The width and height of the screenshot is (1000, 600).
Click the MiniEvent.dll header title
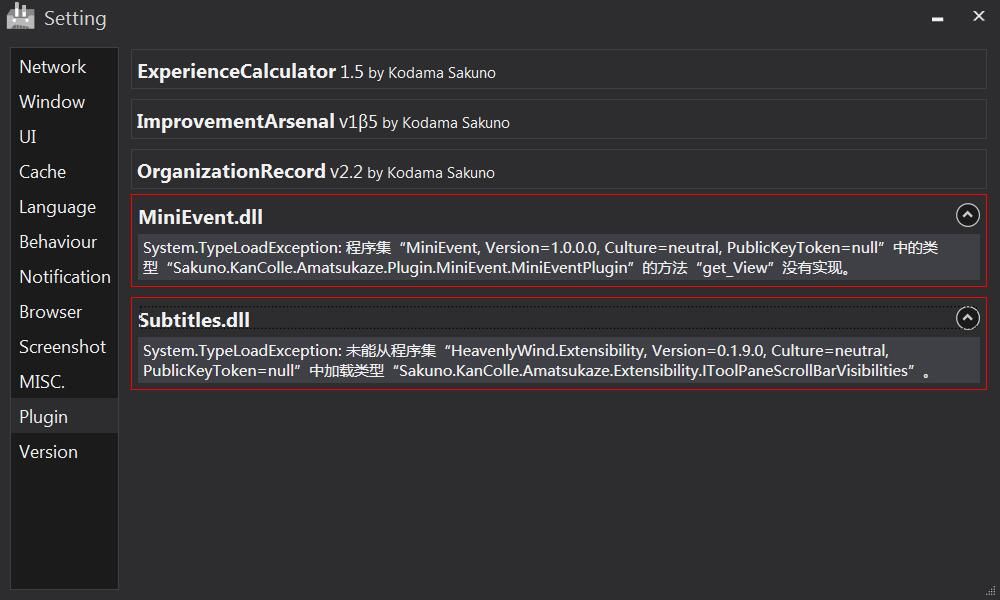pos(200,217)
